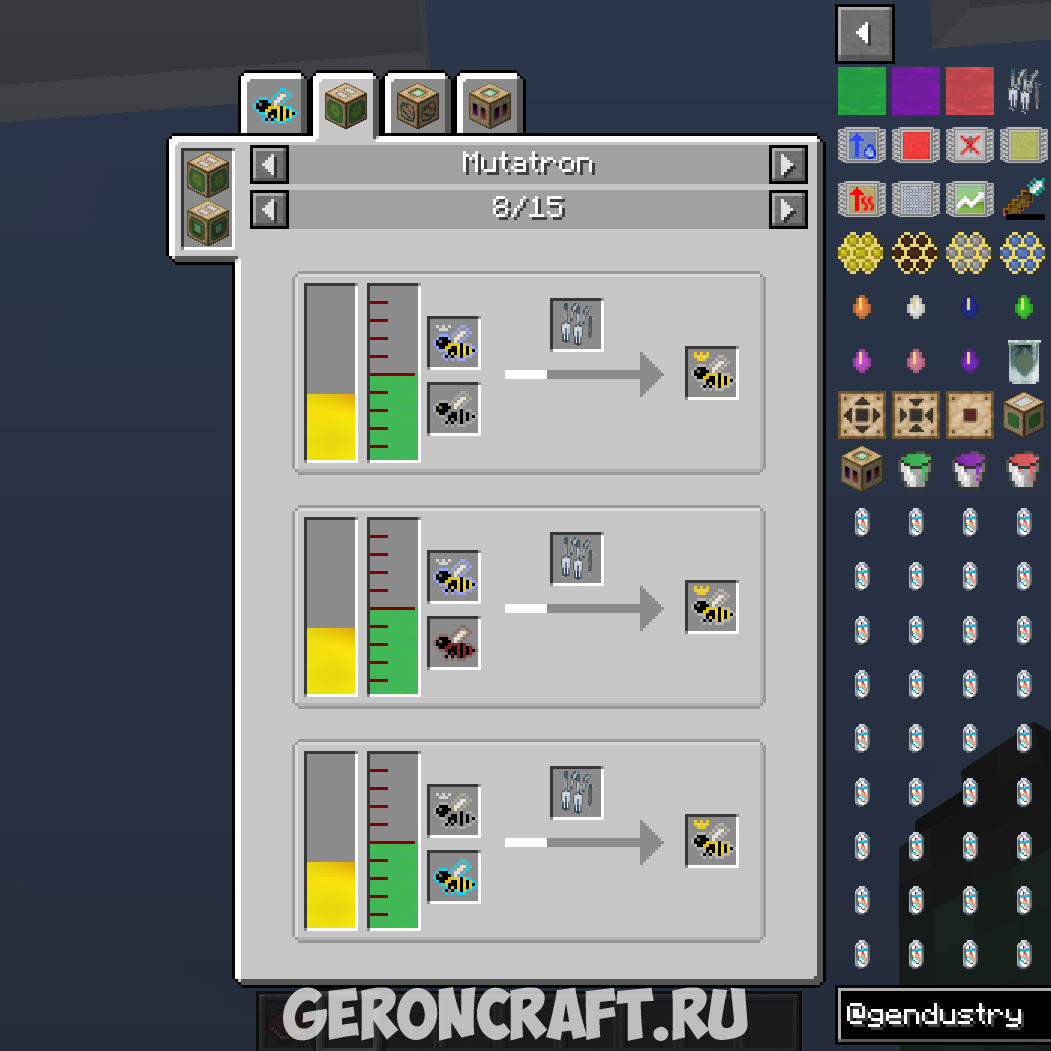Select the sieve upgrade with the mesh pattern
The height and width of the screenshot is (1051, 1051).
[x=916, y=199]
